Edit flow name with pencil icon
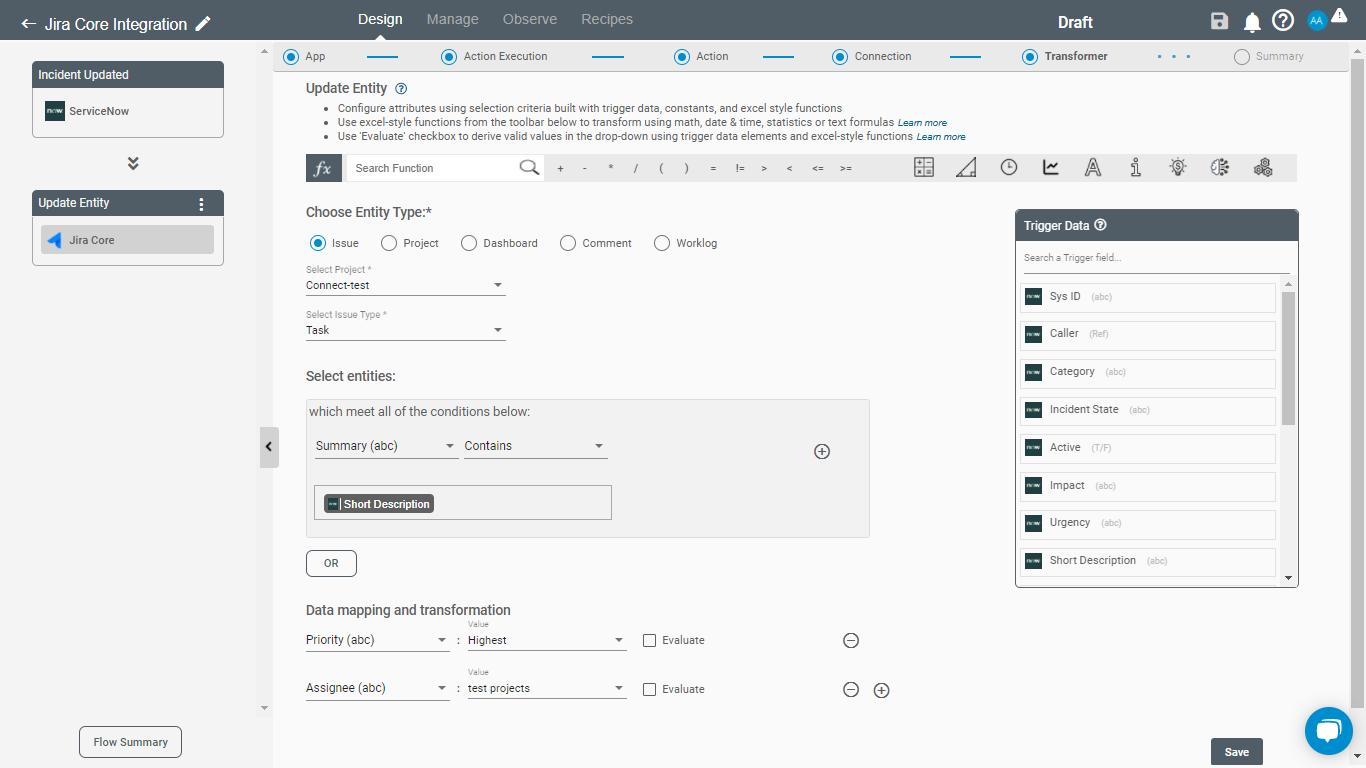Viewport: 1366px width, 768px height. (x=203, y=24)
